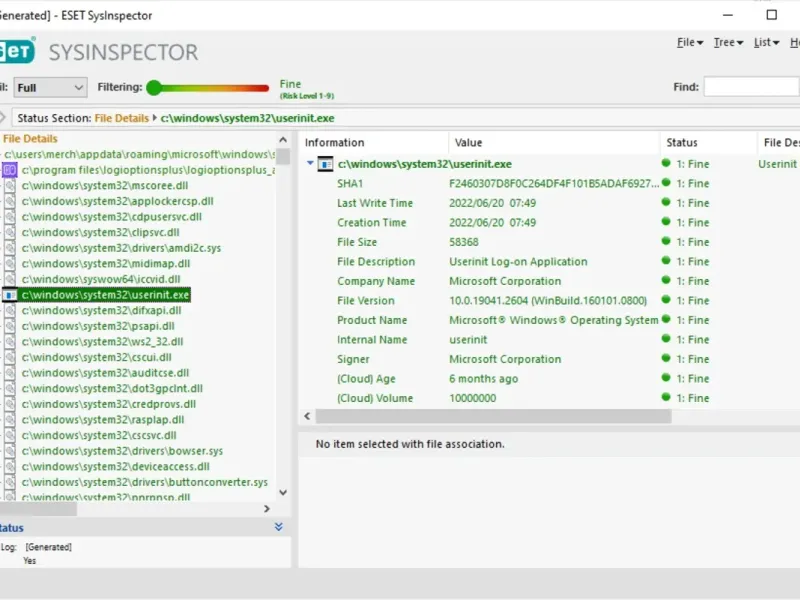Adjust the Filtering risk level slider handle

tap(154, 88)
